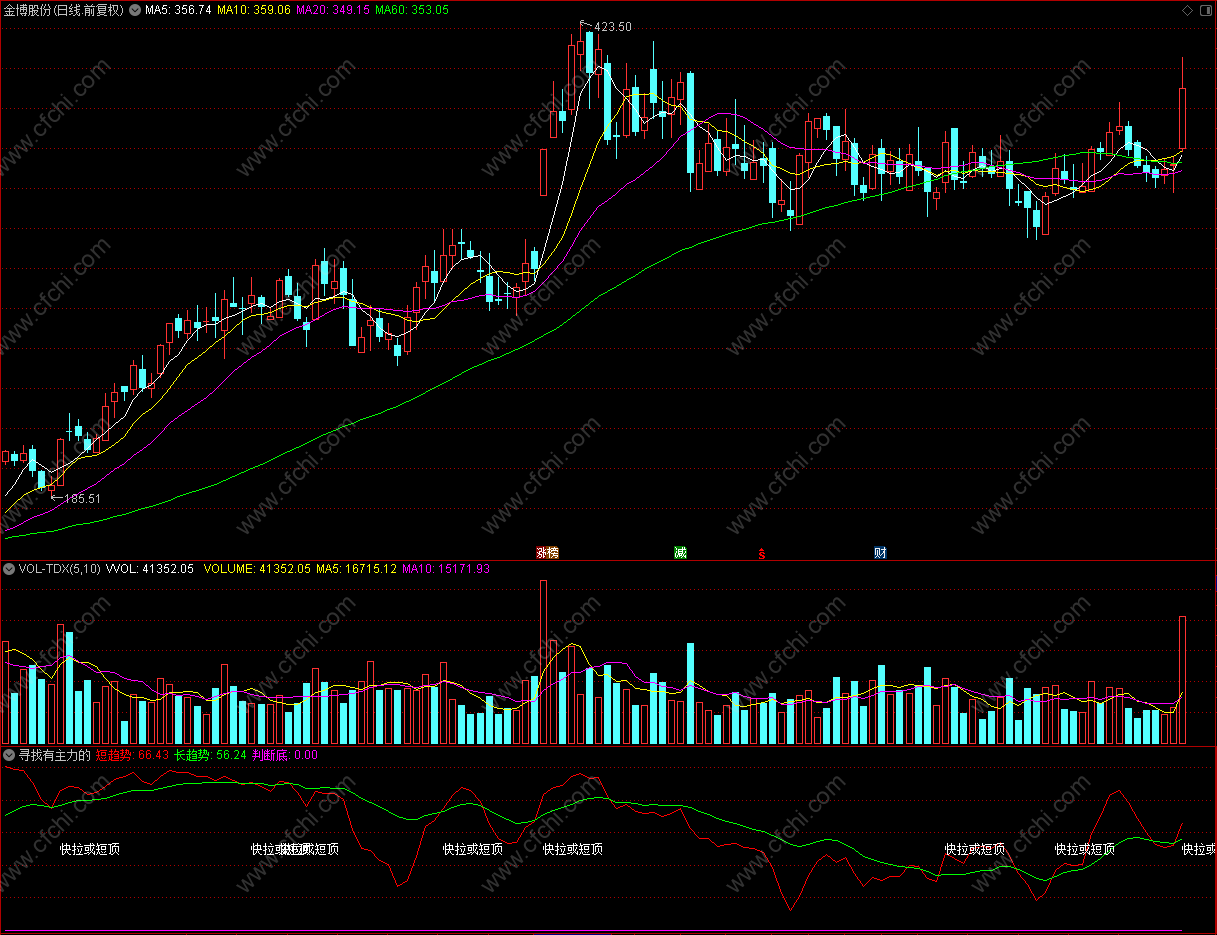Open the 寻找有主力的 indicator dropdown arrow
This screenshot has height=935, width=1217.
pyautogui.click(x=9, y=755)
